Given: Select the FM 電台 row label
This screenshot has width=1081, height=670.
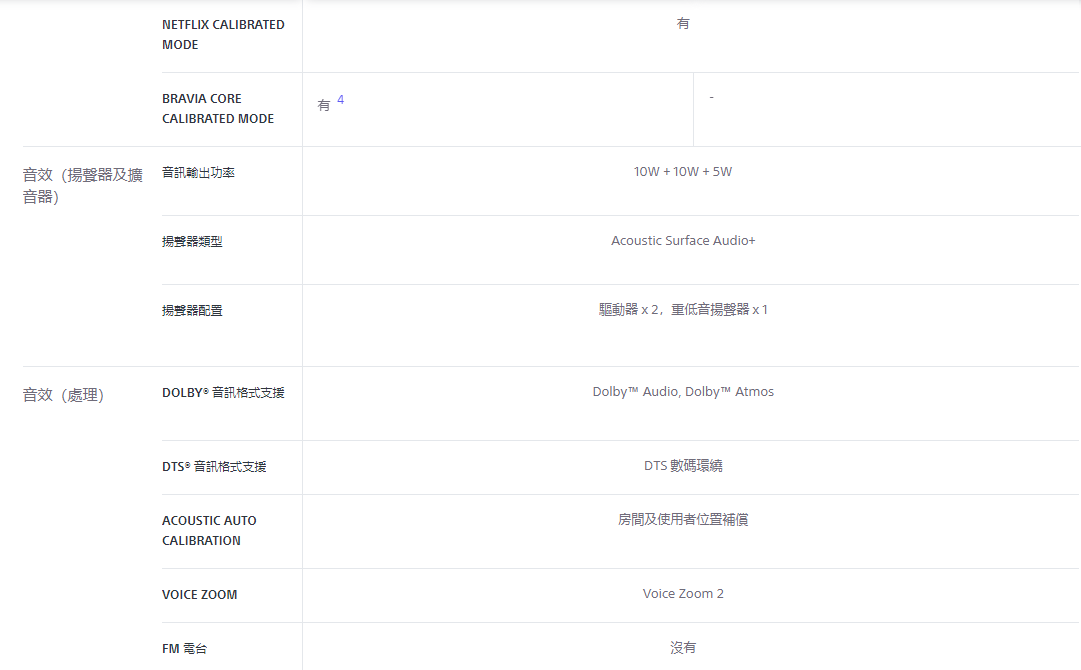Looking at the screenshot, I should 184,649.
